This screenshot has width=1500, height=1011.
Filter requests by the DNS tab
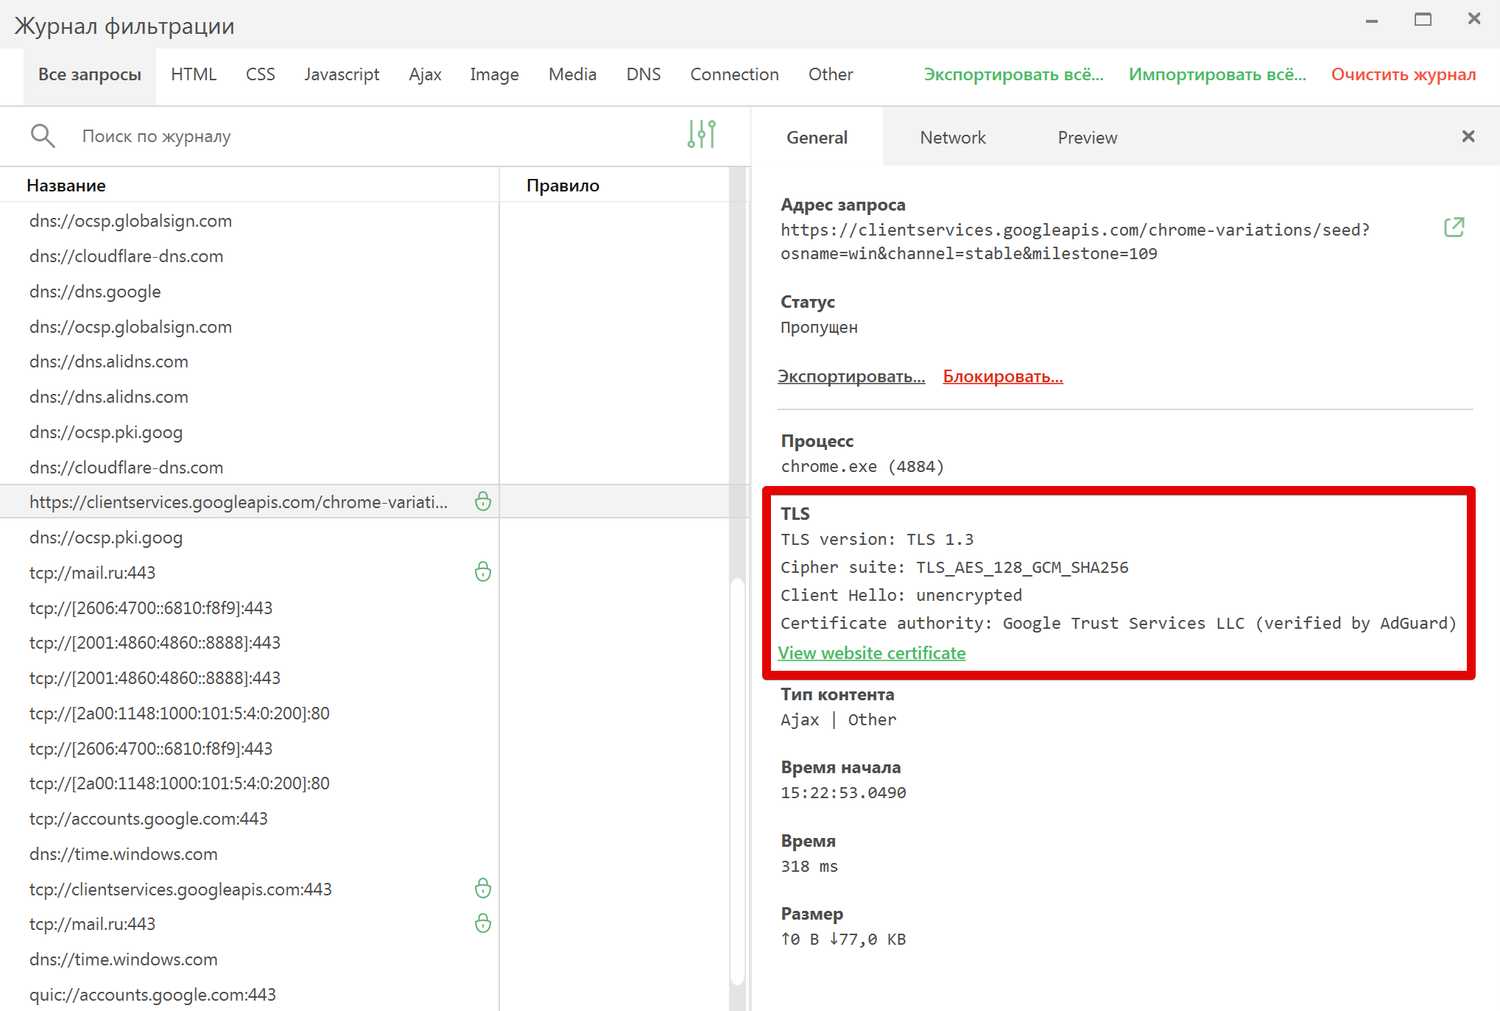pyautogui.click(x=643, y=75)
